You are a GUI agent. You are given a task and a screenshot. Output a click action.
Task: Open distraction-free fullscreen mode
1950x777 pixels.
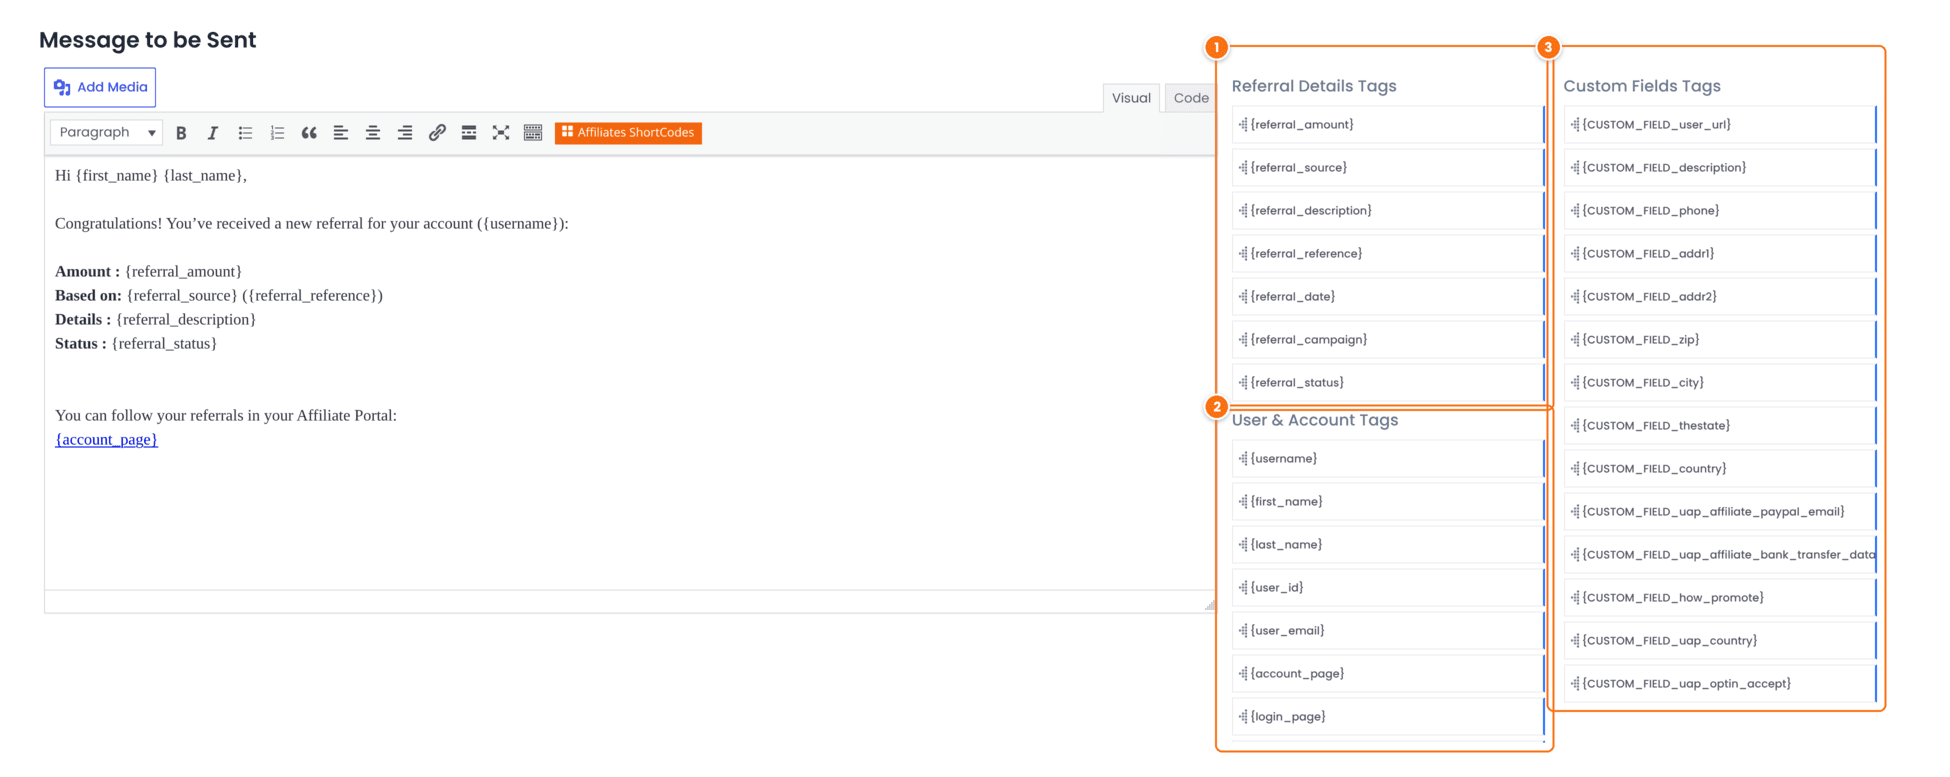click(501, 133)
